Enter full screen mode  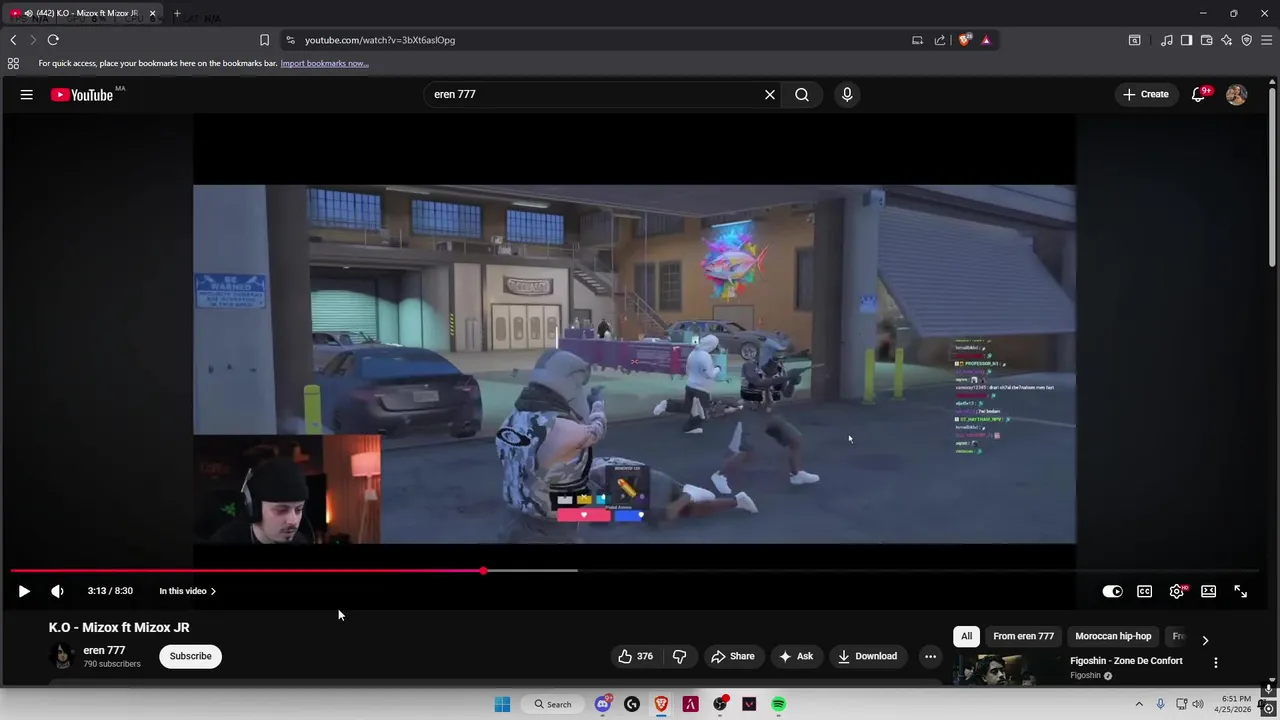click(x=1241, y=591)
